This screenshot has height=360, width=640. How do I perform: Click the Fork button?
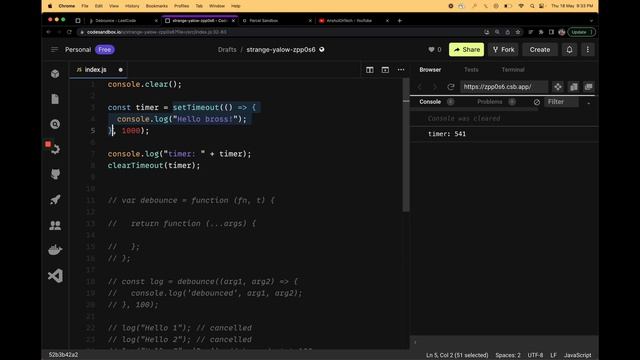click(503, 49)
